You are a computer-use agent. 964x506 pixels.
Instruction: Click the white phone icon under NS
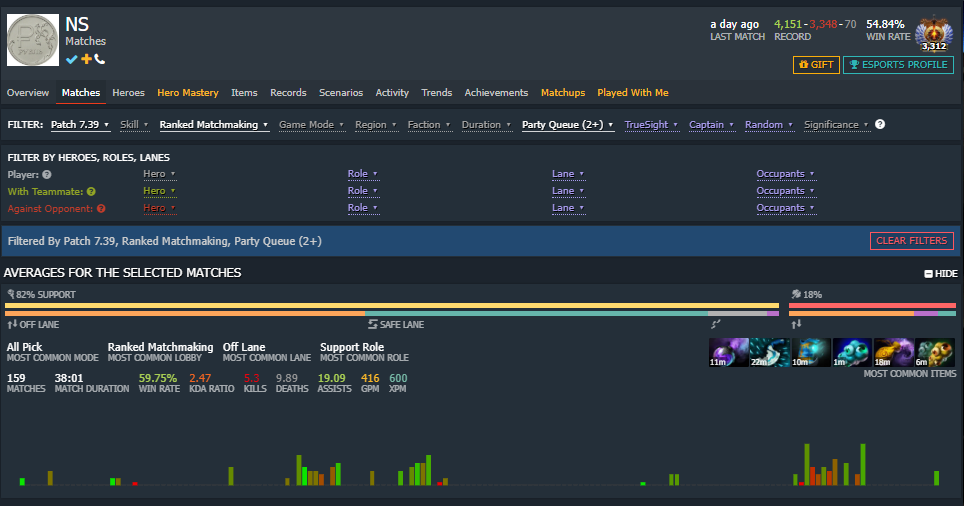click(100, 59)
